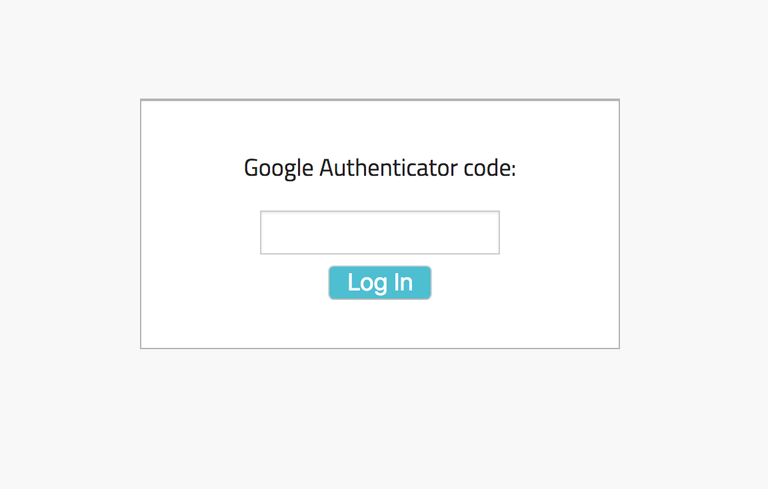Select the two-factor code entry box

(x=380, y=232)
